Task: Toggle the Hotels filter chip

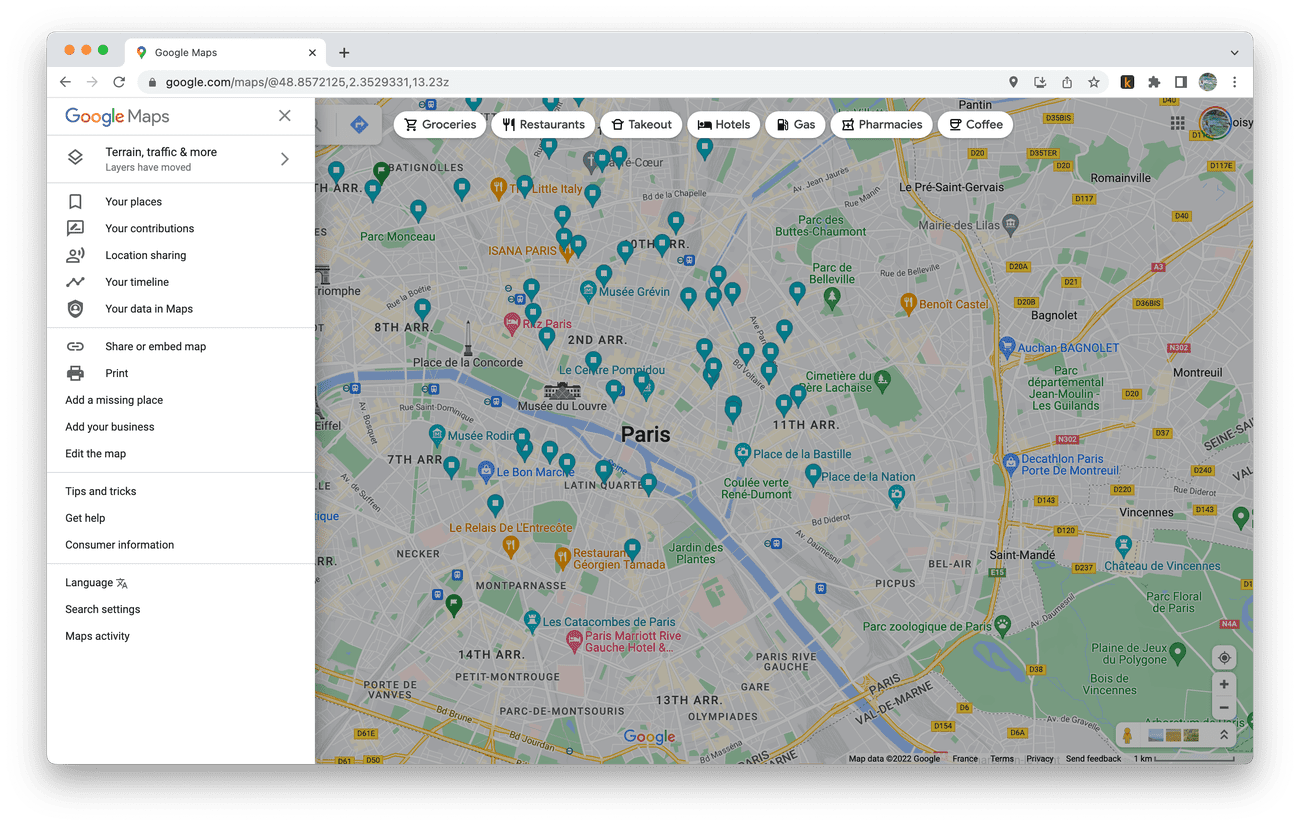Action: click(x=724, y=125)
